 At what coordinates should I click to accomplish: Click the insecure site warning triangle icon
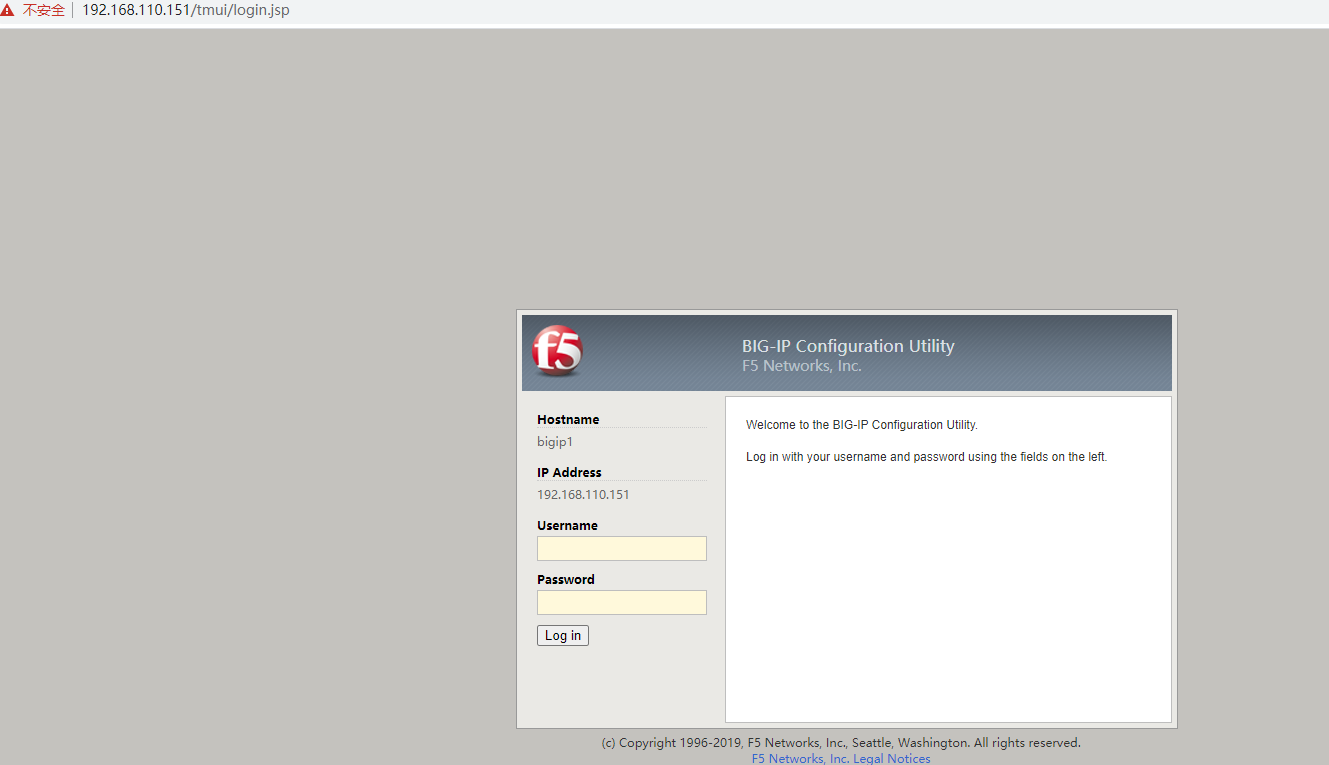click(x=8, y=11)
